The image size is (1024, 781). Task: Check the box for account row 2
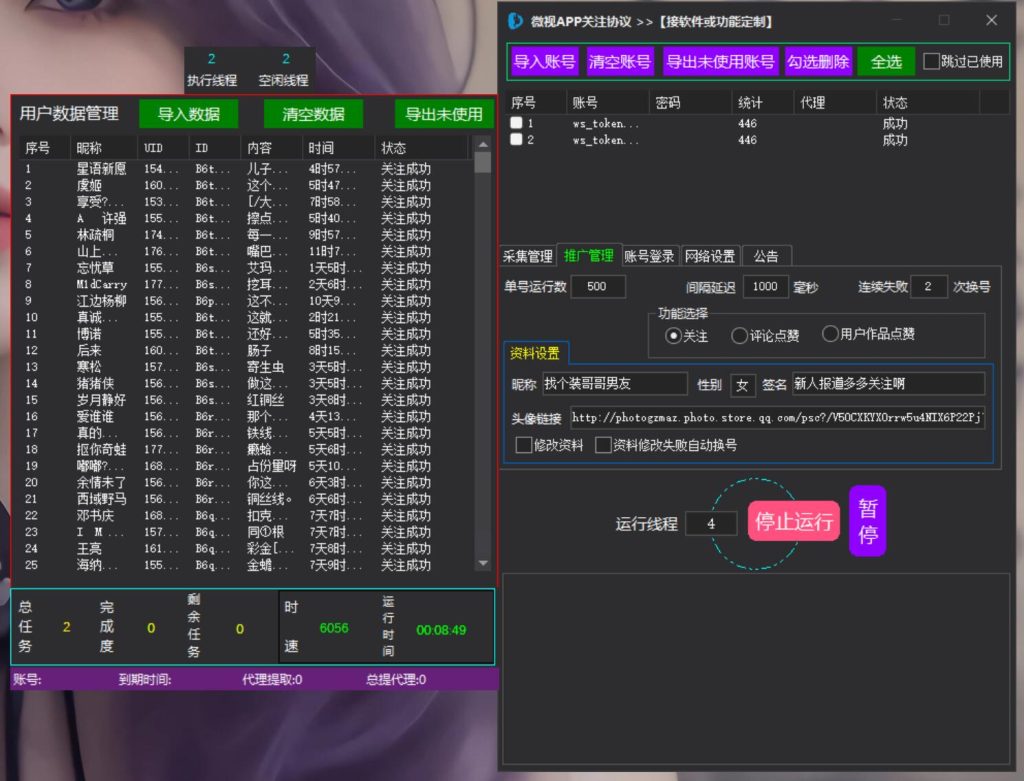pyautogui.click(x=517, y=139)
